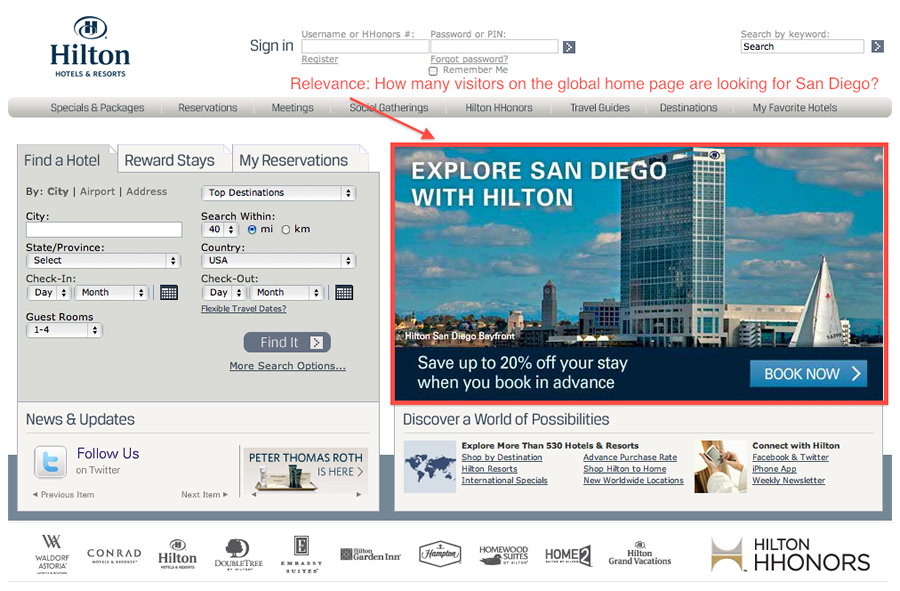Click the Find It button
The height and width of the screenshot is (591, 900).
tap(287, 343)
